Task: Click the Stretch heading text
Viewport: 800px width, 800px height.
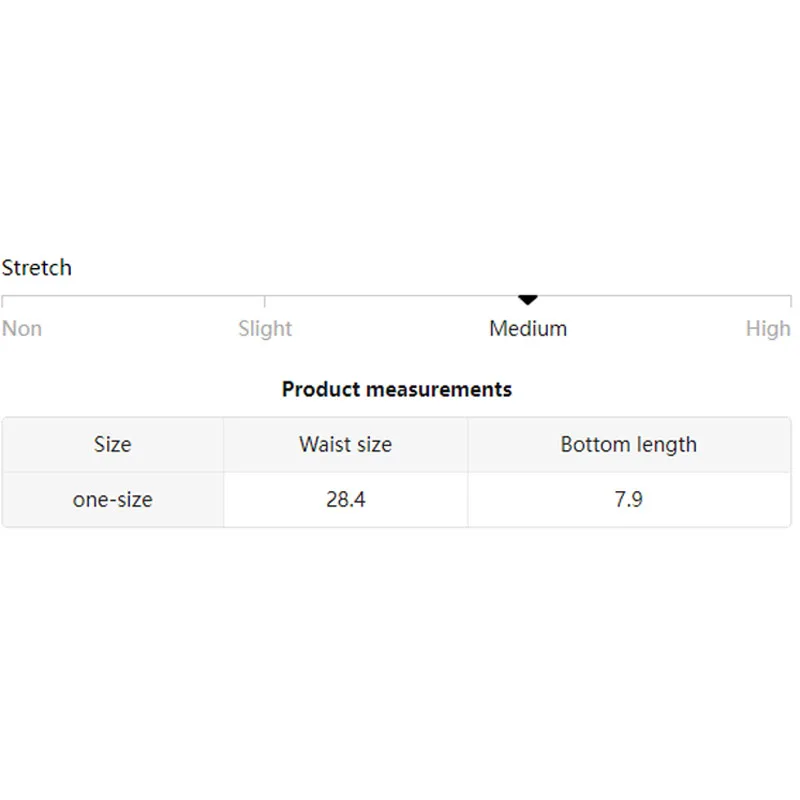Action: coord(37,268)
